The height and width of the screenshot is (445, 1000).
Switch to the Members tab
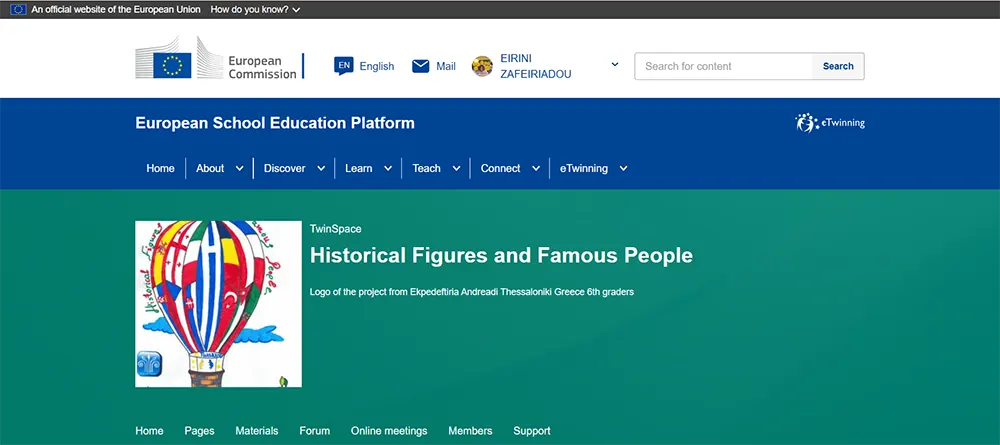(470, 431)
